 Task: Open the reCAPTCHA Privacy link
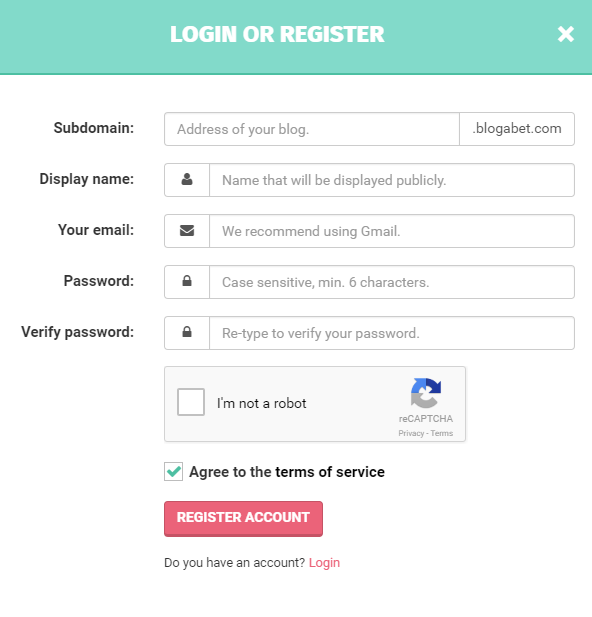(411, 433)
